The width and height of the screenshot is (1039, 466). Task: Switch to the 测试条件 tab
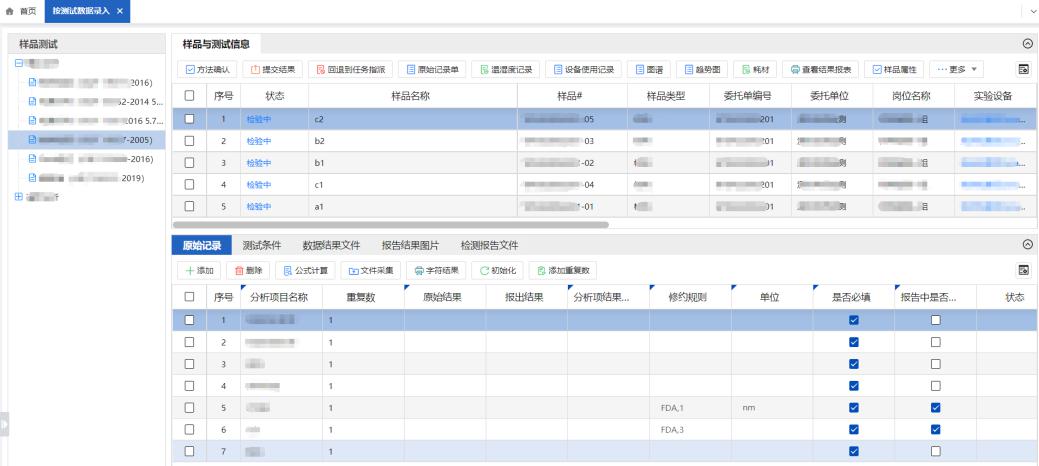[263, 246]
